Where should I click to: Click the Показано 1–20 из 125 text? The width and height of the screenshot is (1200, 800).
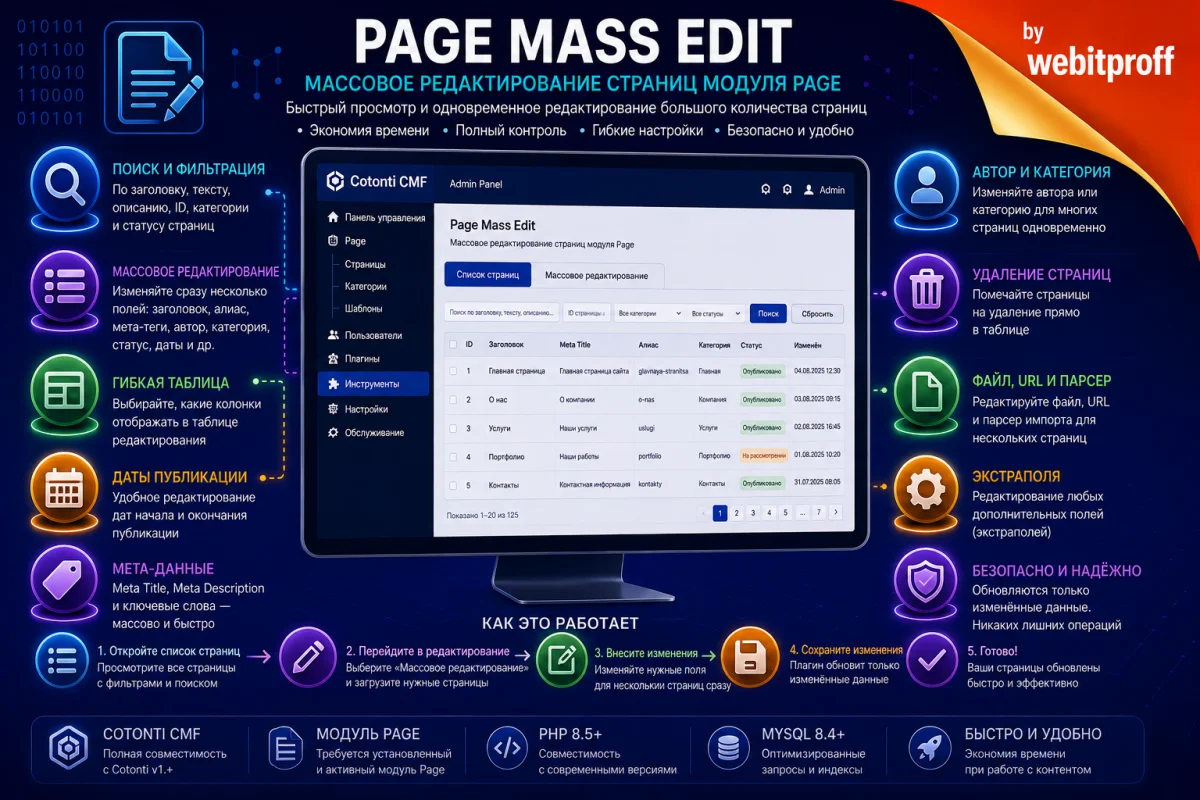[x=483, y=515]
